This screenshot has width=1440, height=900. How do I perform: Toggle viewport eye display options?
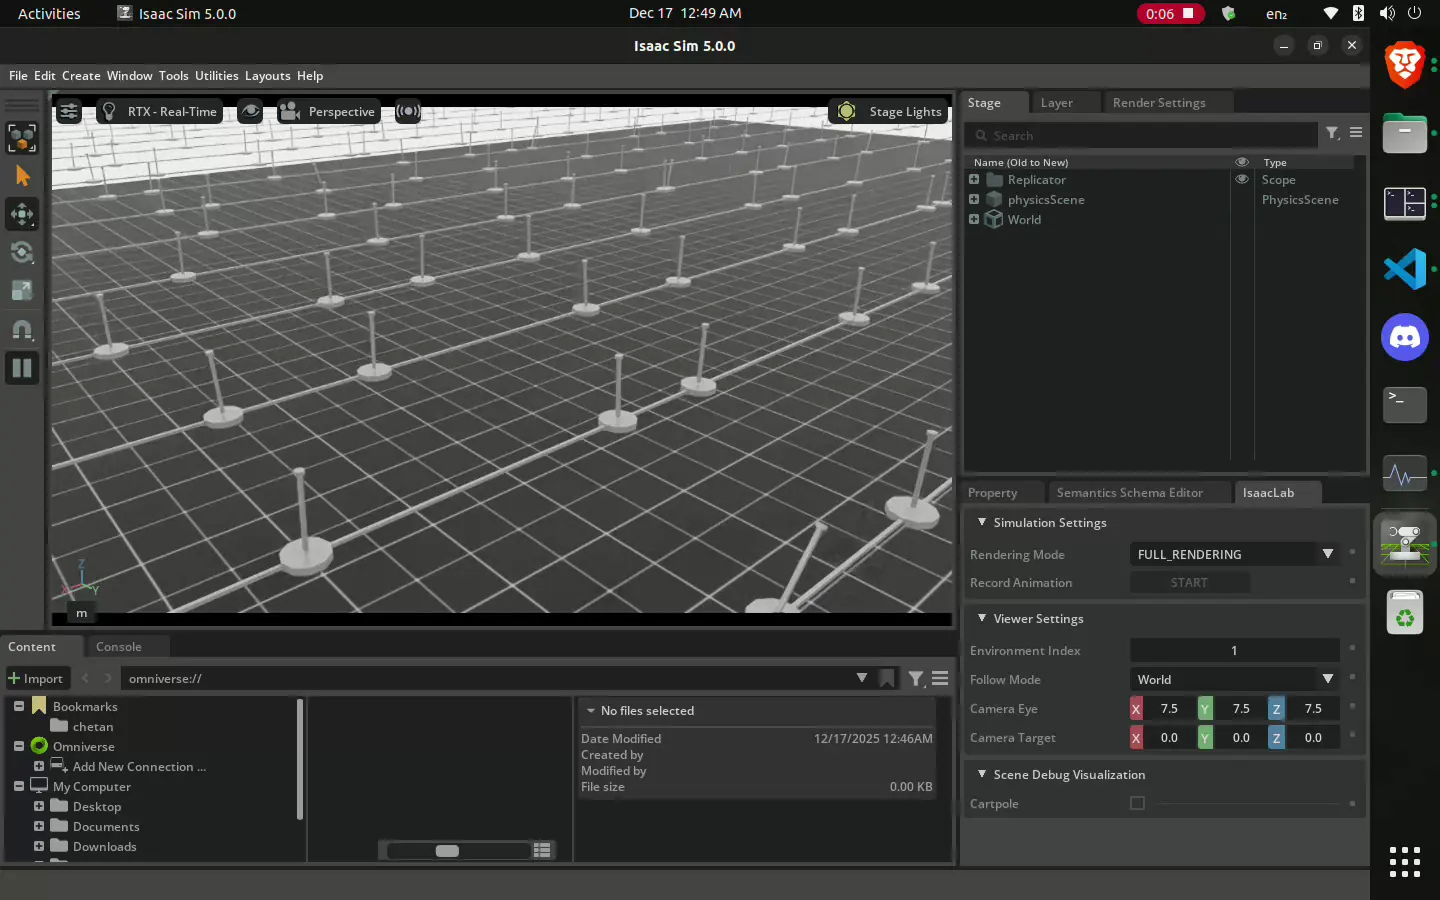250,112
